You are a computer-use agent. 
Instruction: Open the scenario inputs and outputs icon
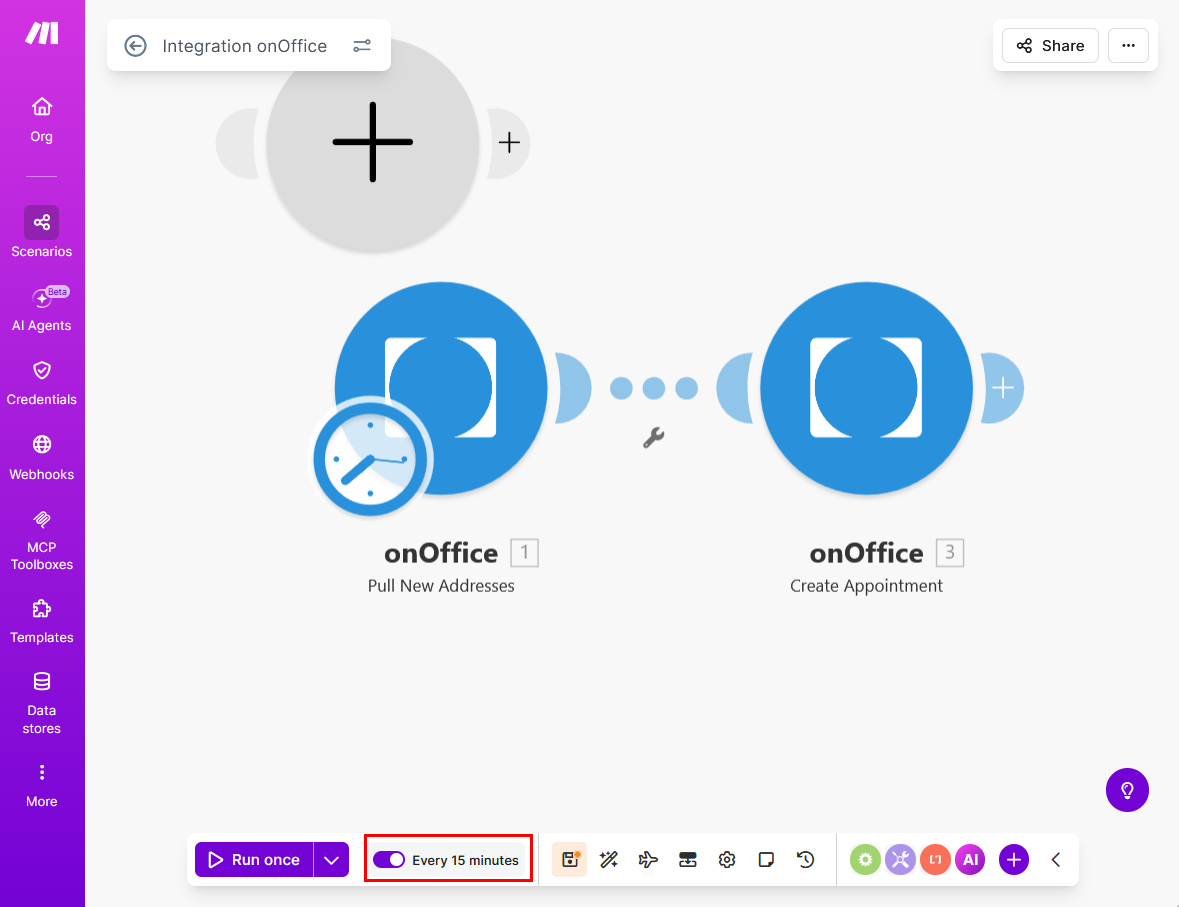click(687, 860)
